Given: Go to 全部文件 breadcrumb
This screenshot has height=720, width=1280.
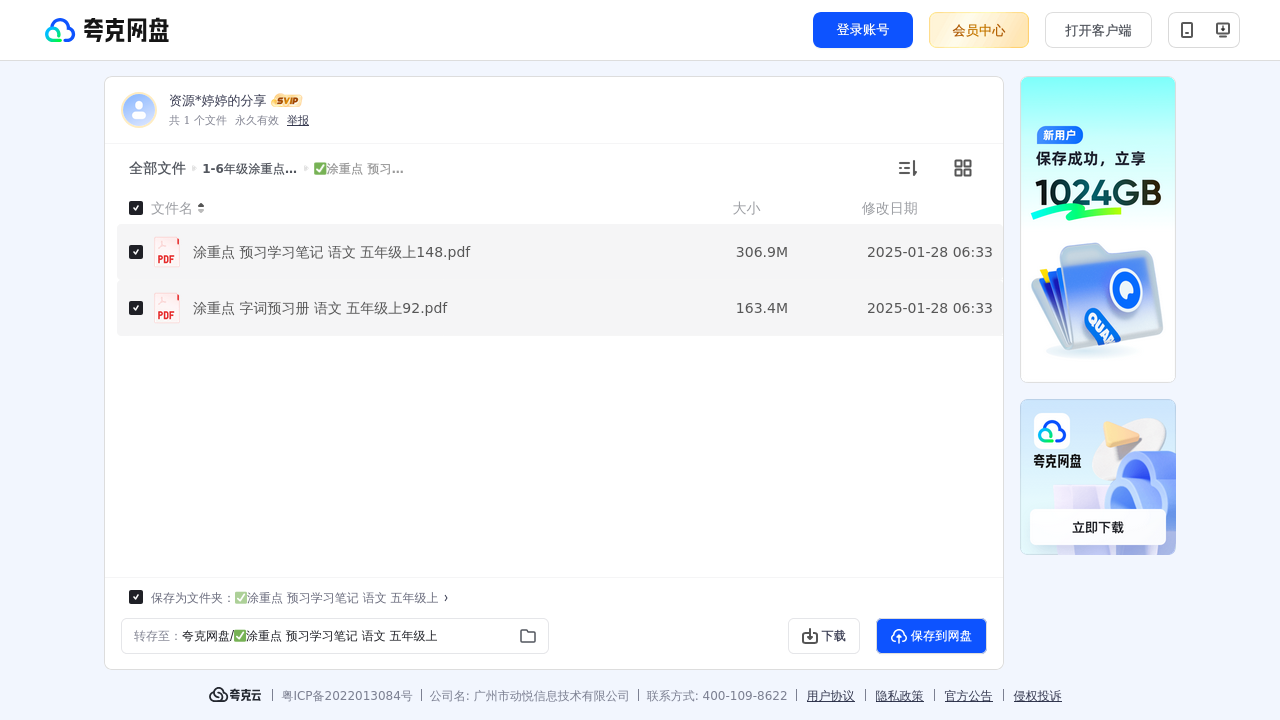Looking at the screenshot, I should [x=157, y=168].
